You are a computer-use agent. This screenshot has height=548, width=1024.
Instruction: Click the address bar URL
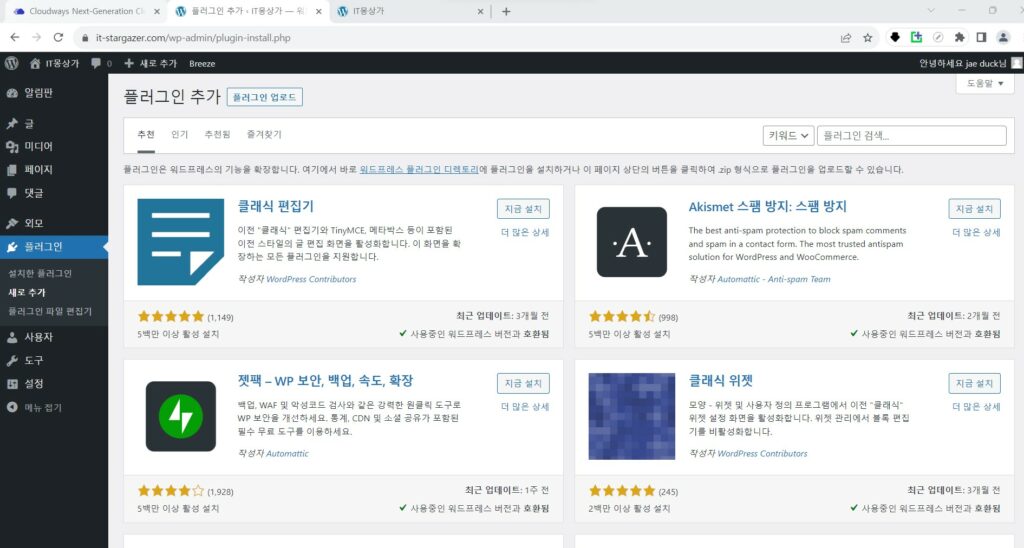click(x=193, y=38)
